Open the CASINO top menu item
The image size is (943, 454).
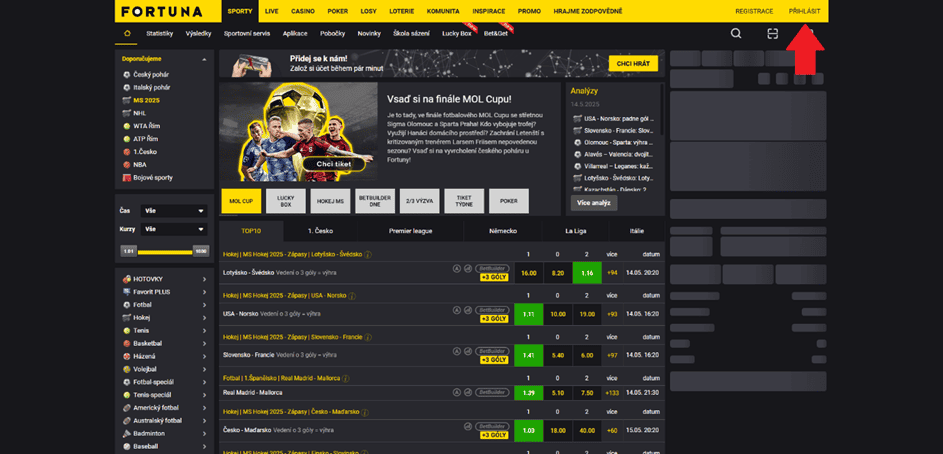[303, 11]
